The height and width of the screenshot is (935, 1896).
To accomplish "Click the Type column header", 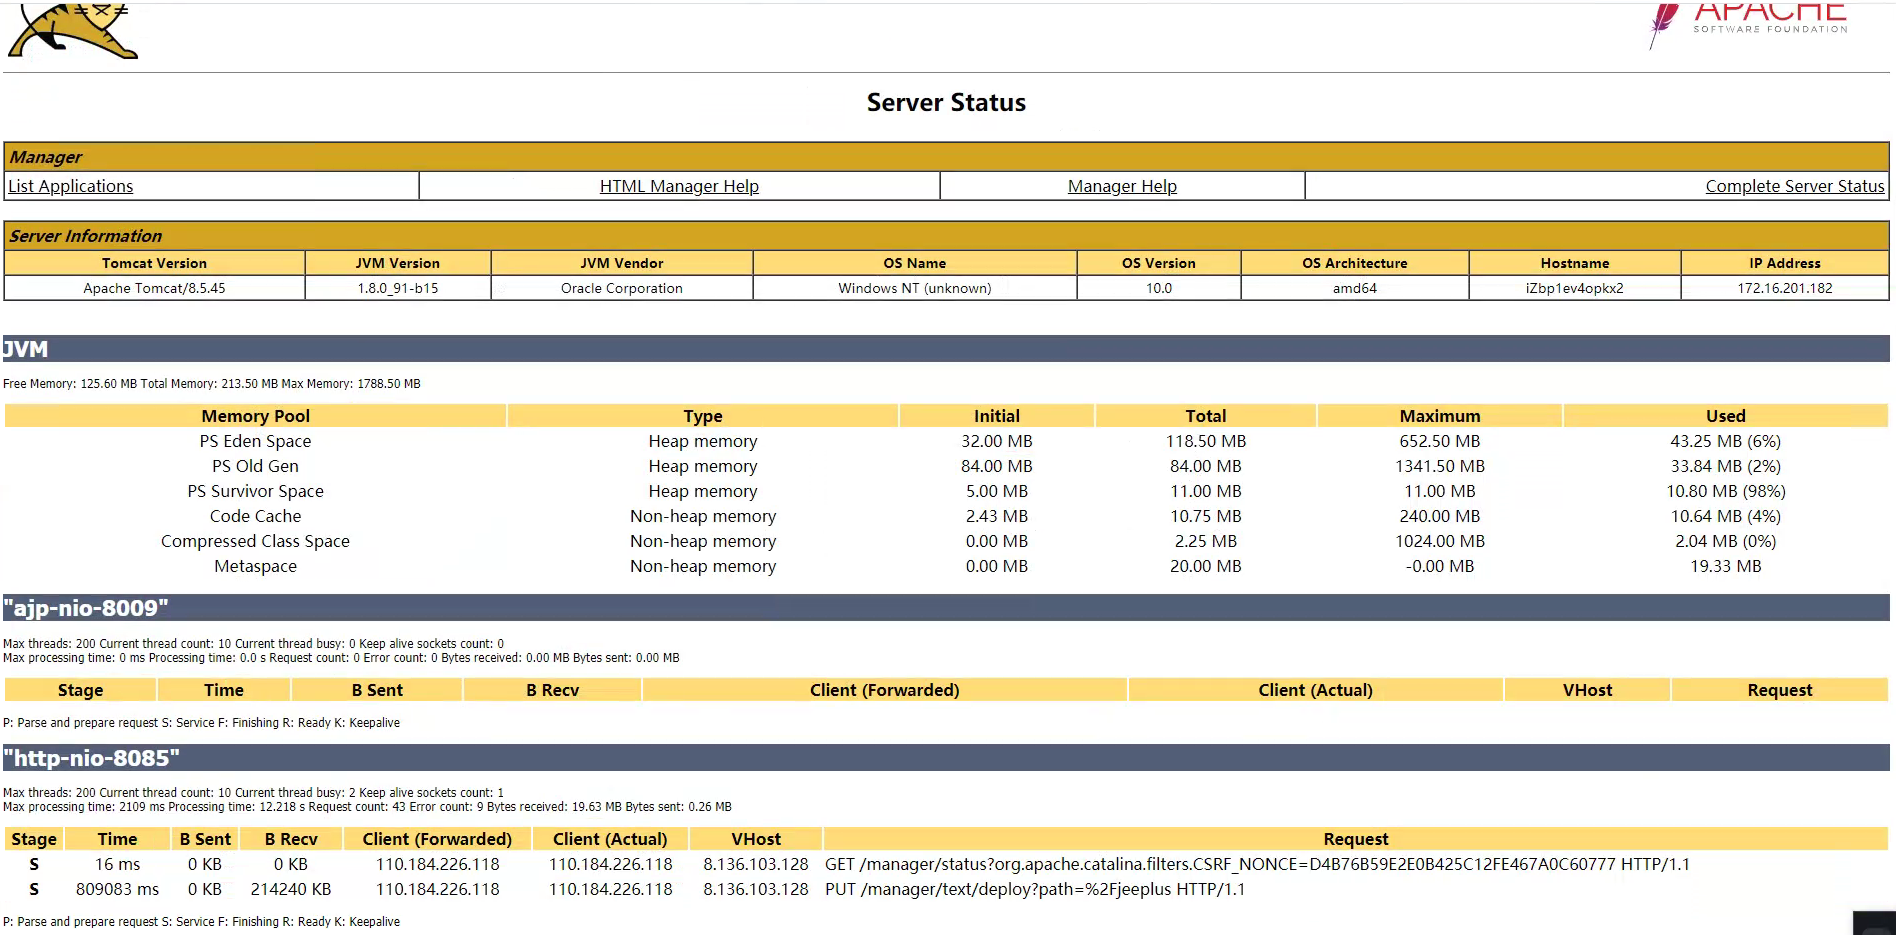I will click(x=703, y=416).
